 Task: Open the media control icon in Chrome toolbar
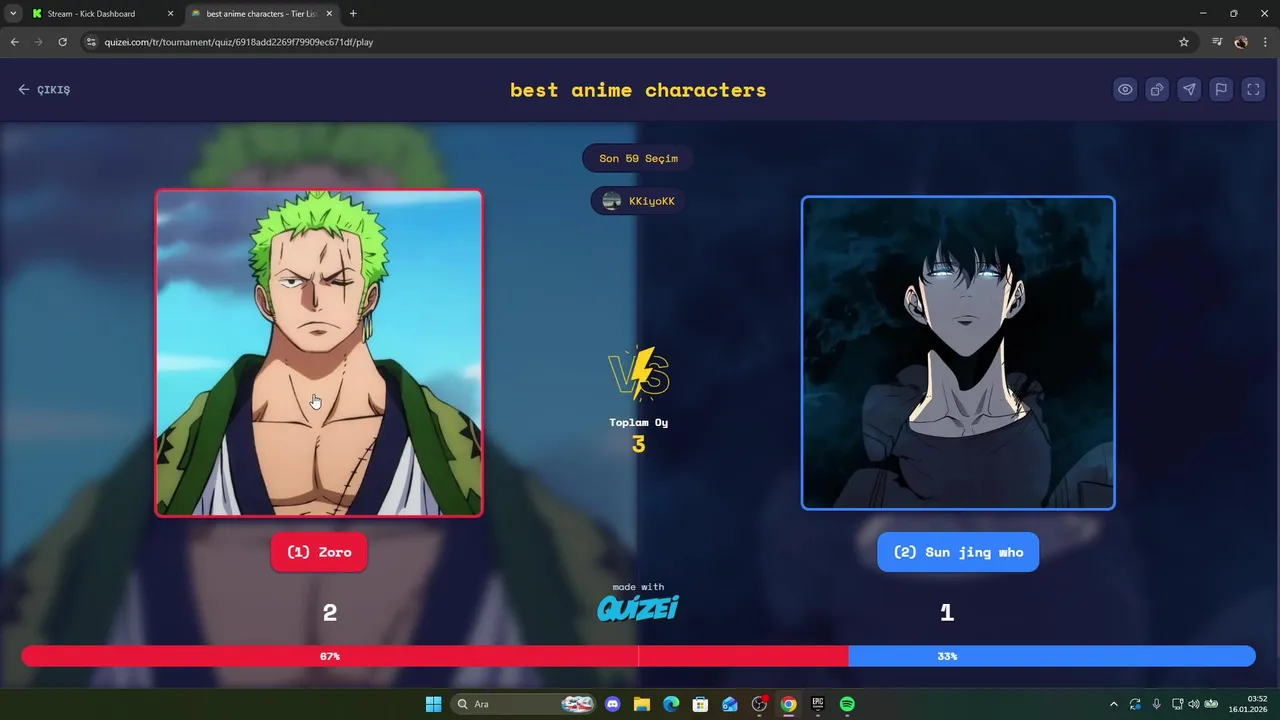pos(1217,42)
